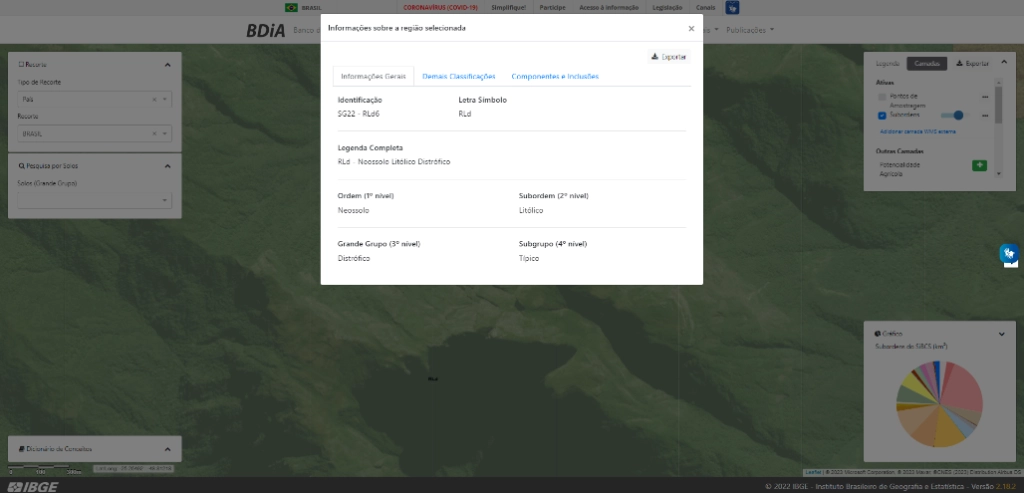The height and width of the screenshot is (494, 1024).
Task: Uncheck the Subordens layer checkbox
Action: point(882,116)
